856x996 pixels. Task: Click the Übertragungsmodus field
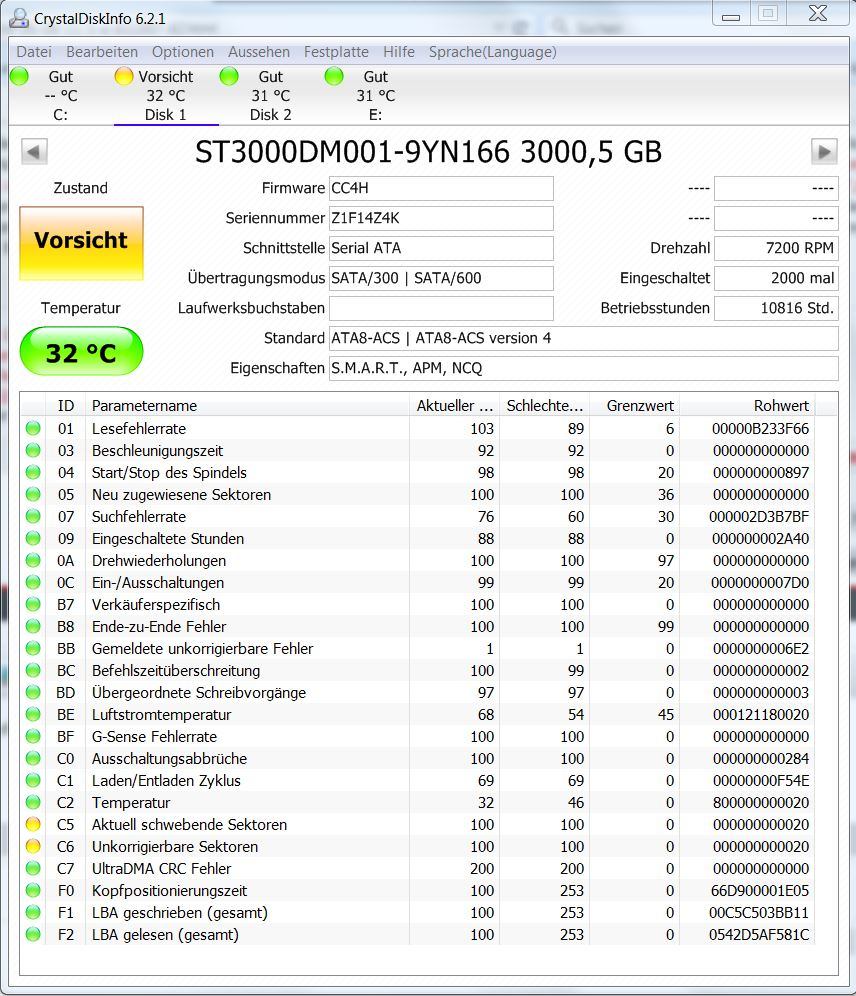441,278
